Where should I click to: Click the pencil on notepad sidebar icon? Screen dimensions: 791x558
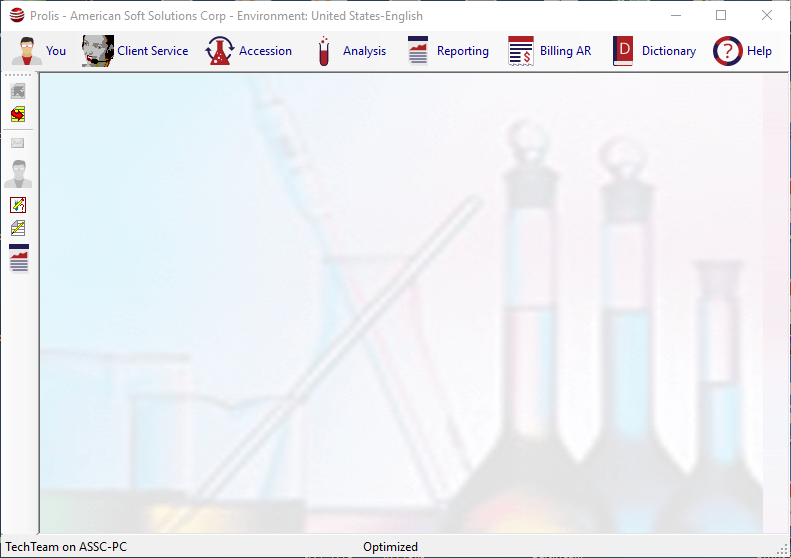[x=18, y=228]
